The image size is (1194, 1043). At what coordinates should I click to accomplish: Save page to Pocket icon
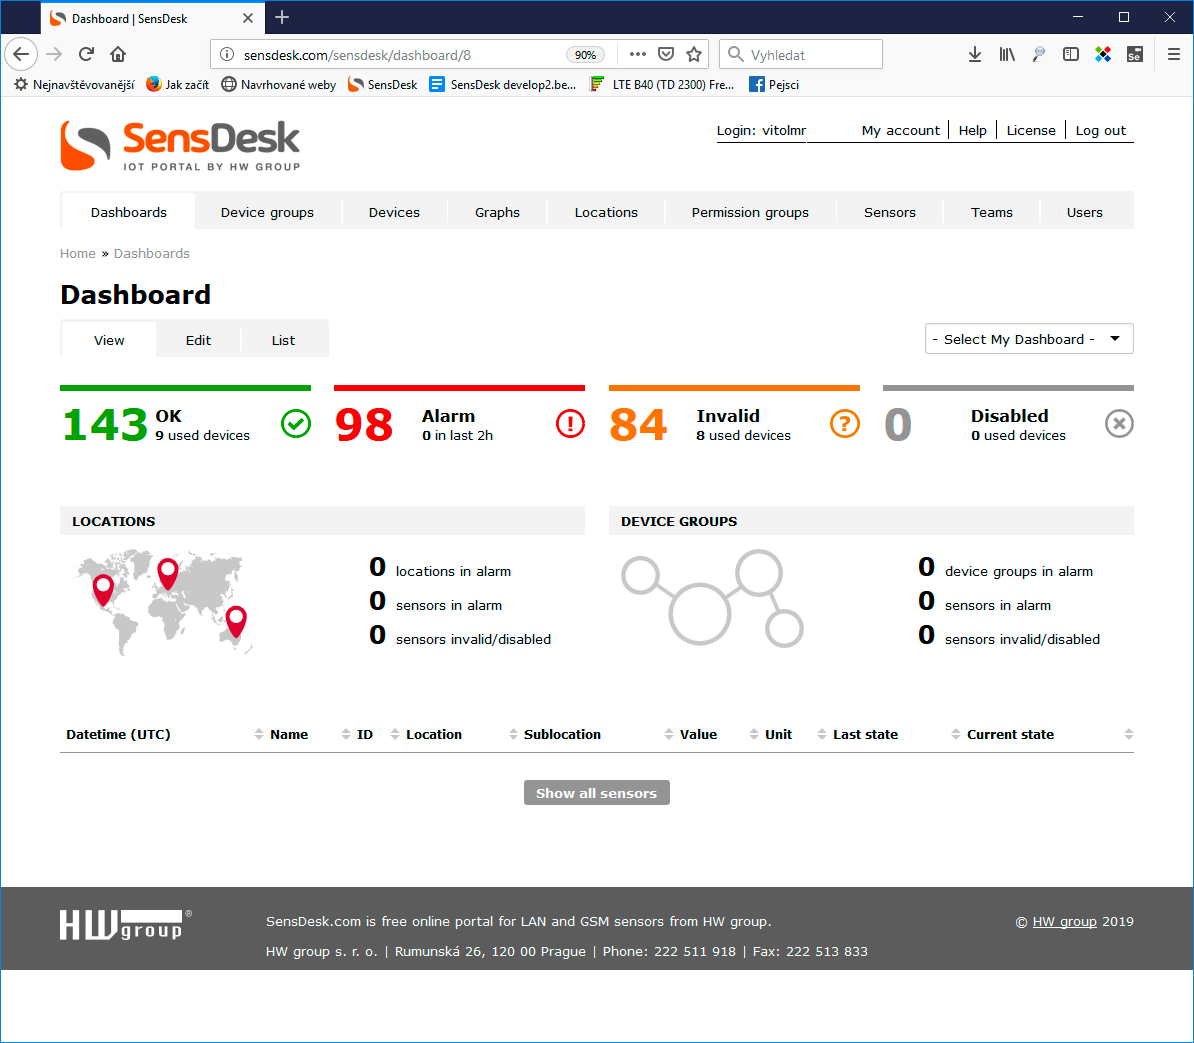tap(666, 54)
